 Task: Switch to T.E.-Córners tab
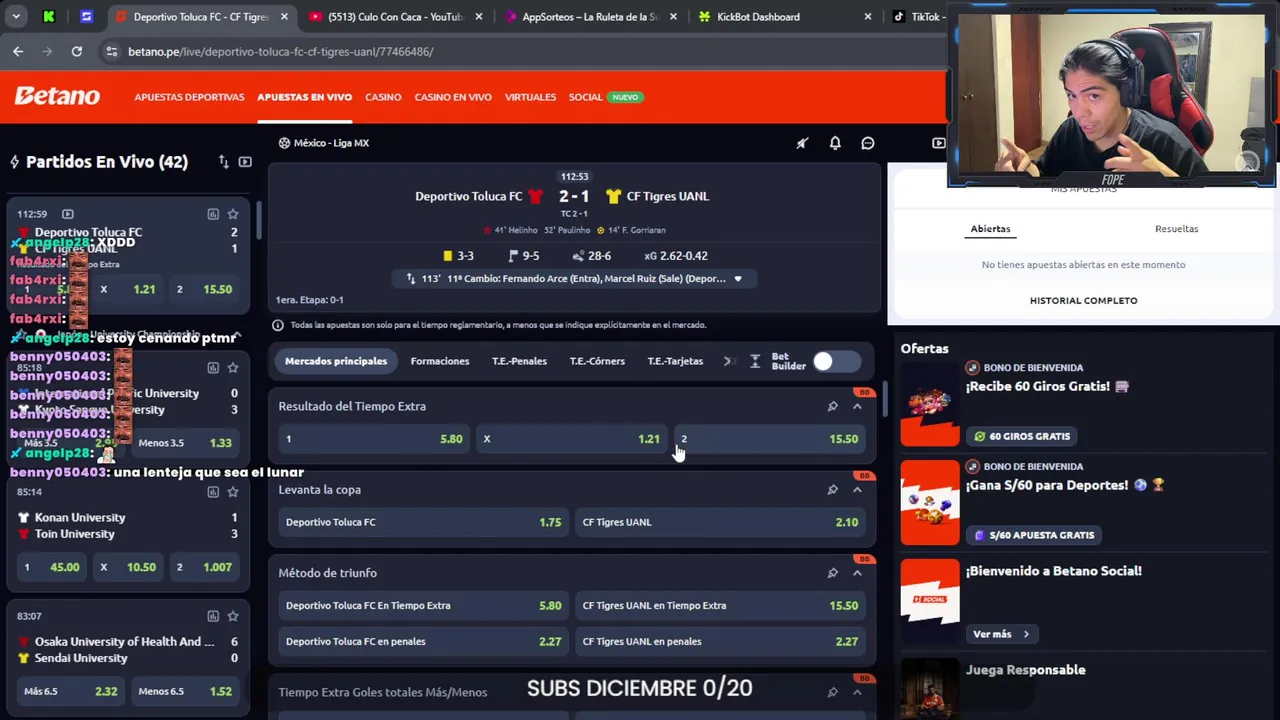pyautogui.click(x=597, y=361)
